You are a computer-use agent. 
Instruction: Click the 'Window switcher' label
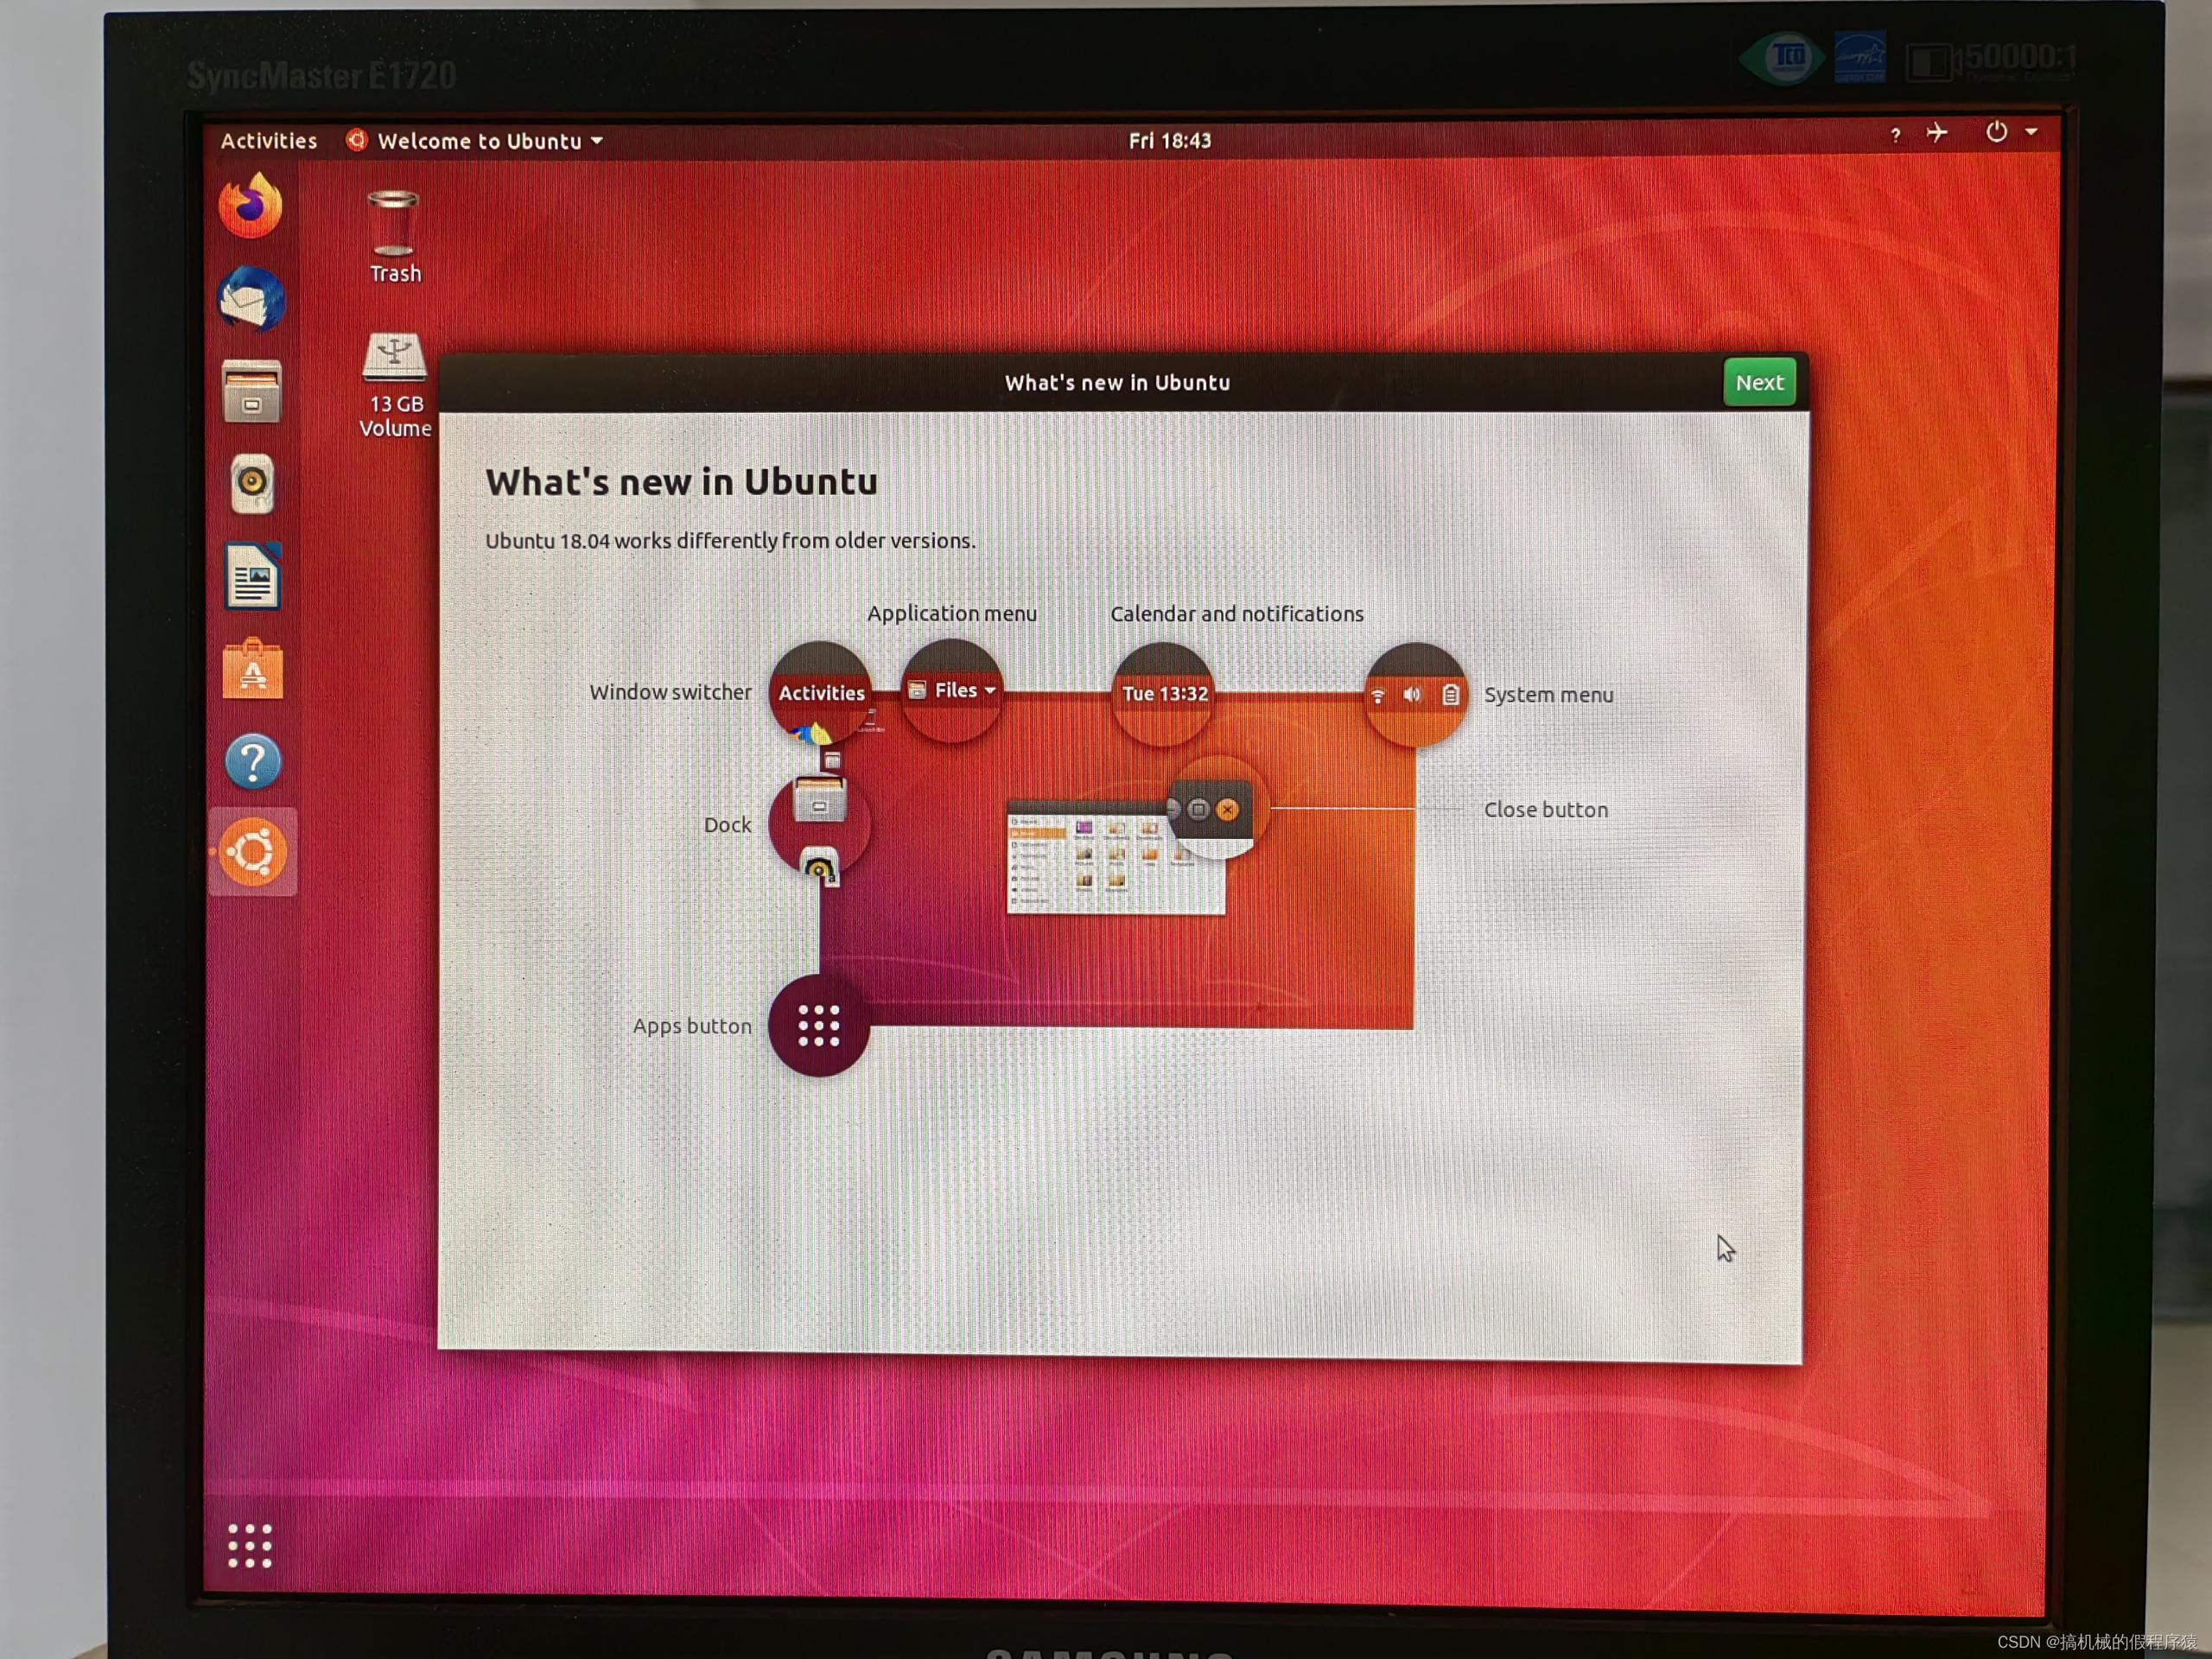670,692
